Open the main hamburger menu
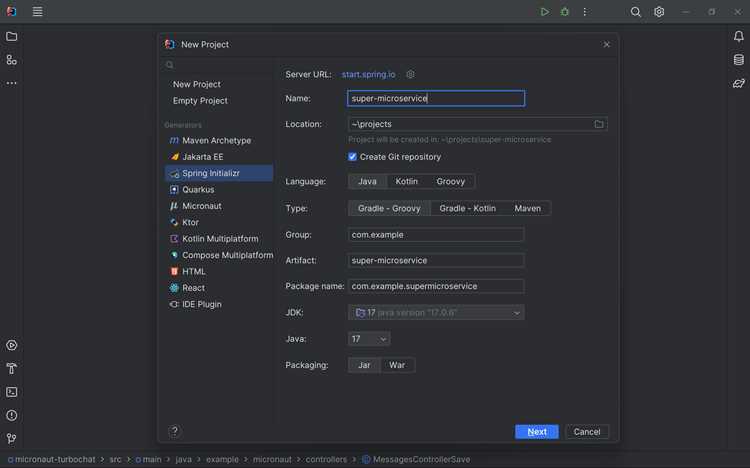750x468 pixels. point(37,11)
